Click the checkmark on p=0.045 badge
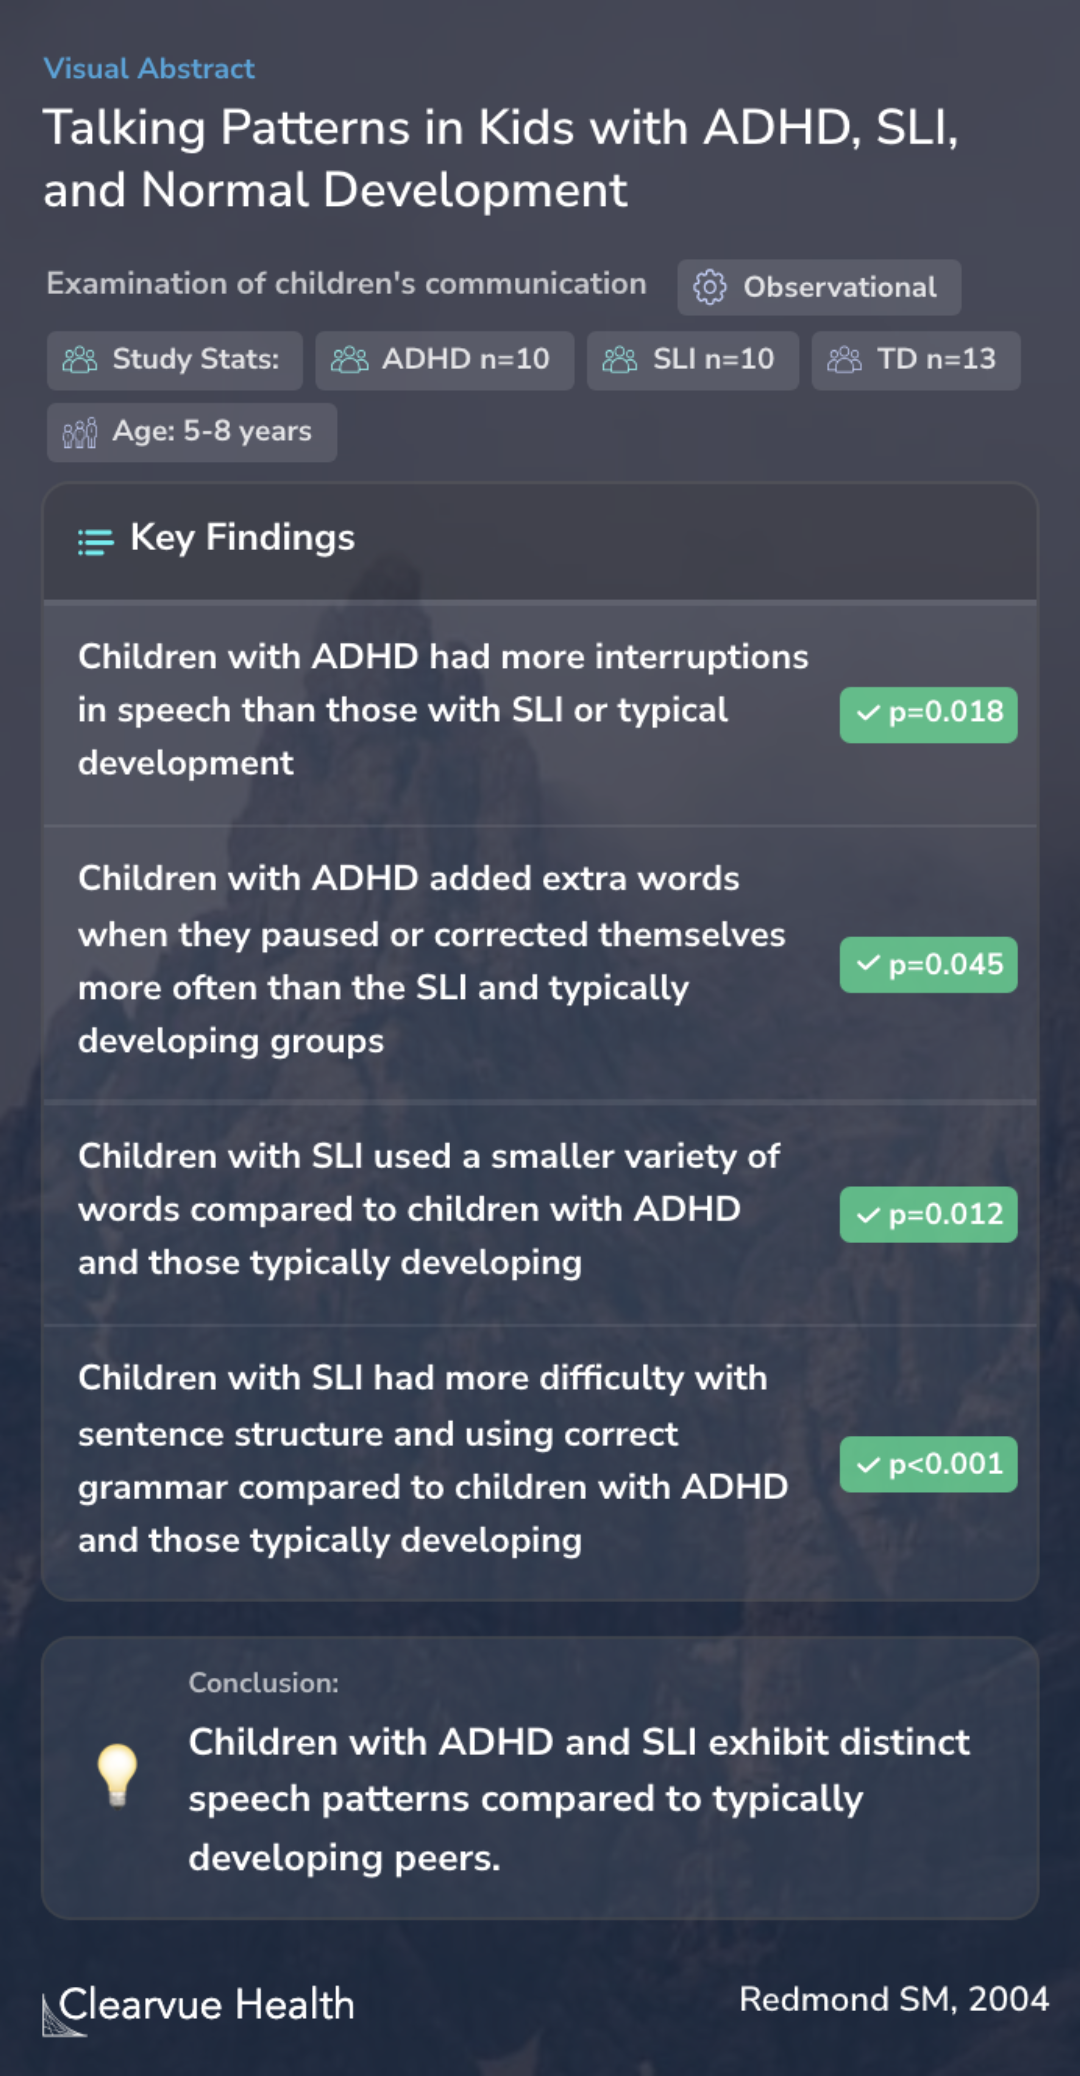This screenshot has height=2076, width=1080. pos(868,964)
